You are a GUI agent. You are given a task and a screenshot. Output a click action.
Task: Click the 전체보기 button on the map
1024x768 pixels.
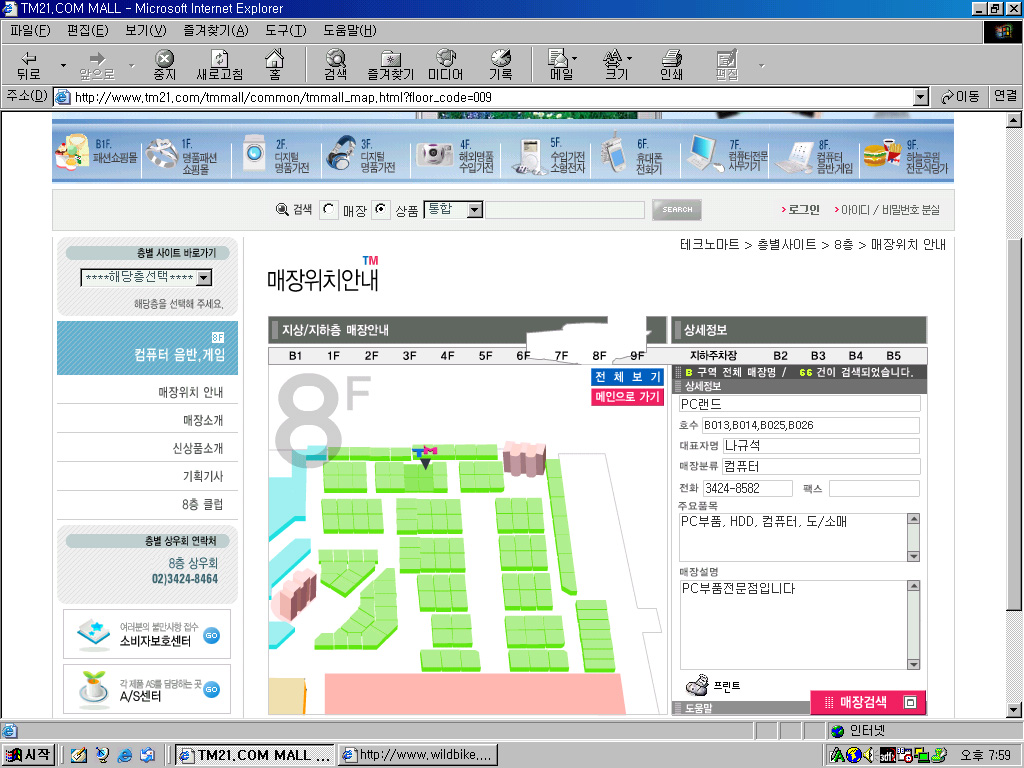click(x=628, y=377)
